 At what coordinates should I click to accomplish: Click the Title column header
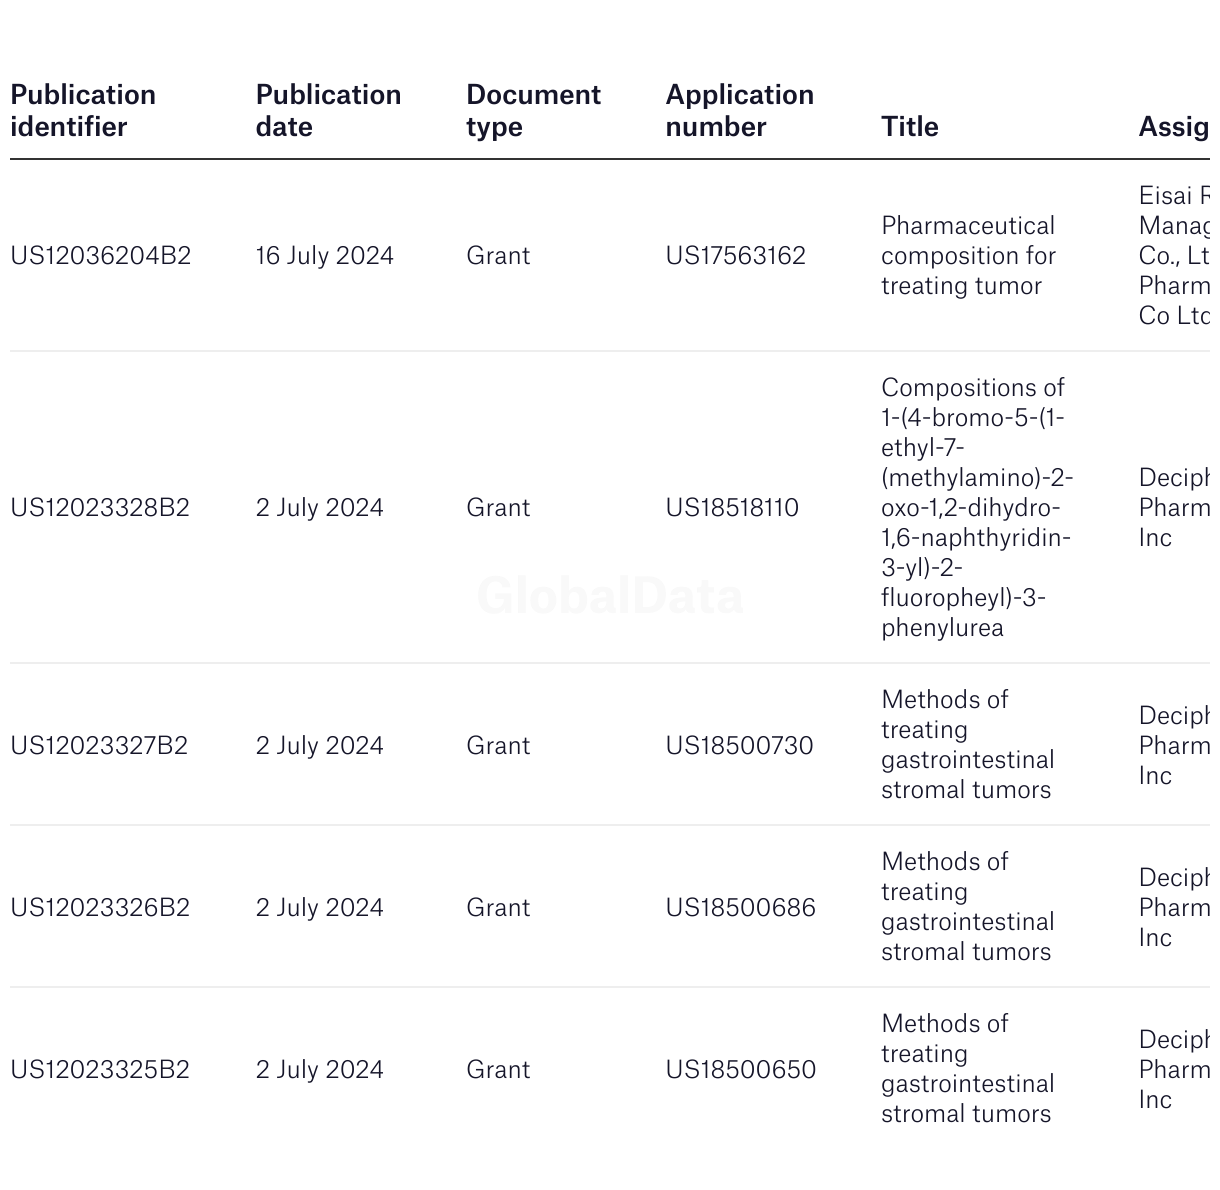910,127
